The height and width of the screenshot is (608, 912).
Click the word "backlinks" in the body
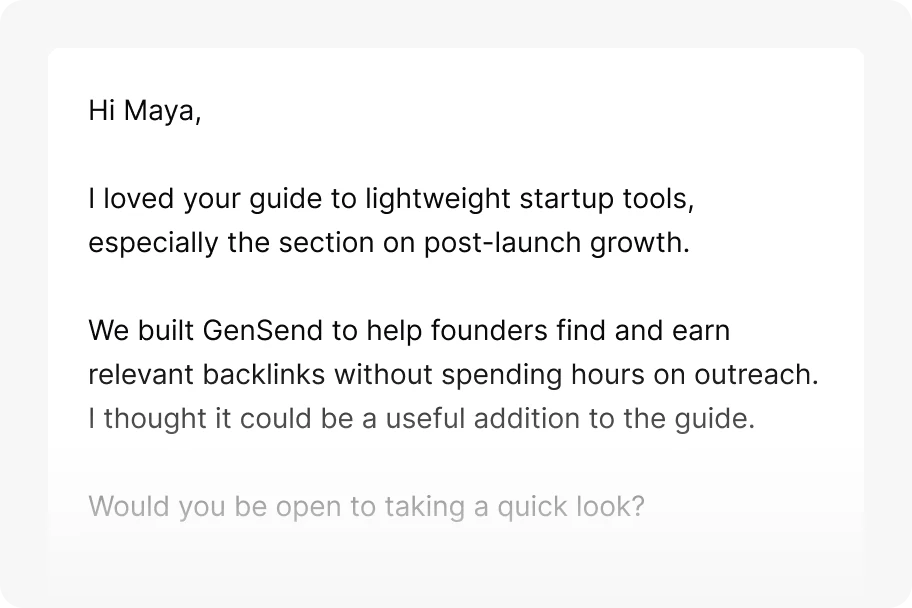click(x=263, y=374)
